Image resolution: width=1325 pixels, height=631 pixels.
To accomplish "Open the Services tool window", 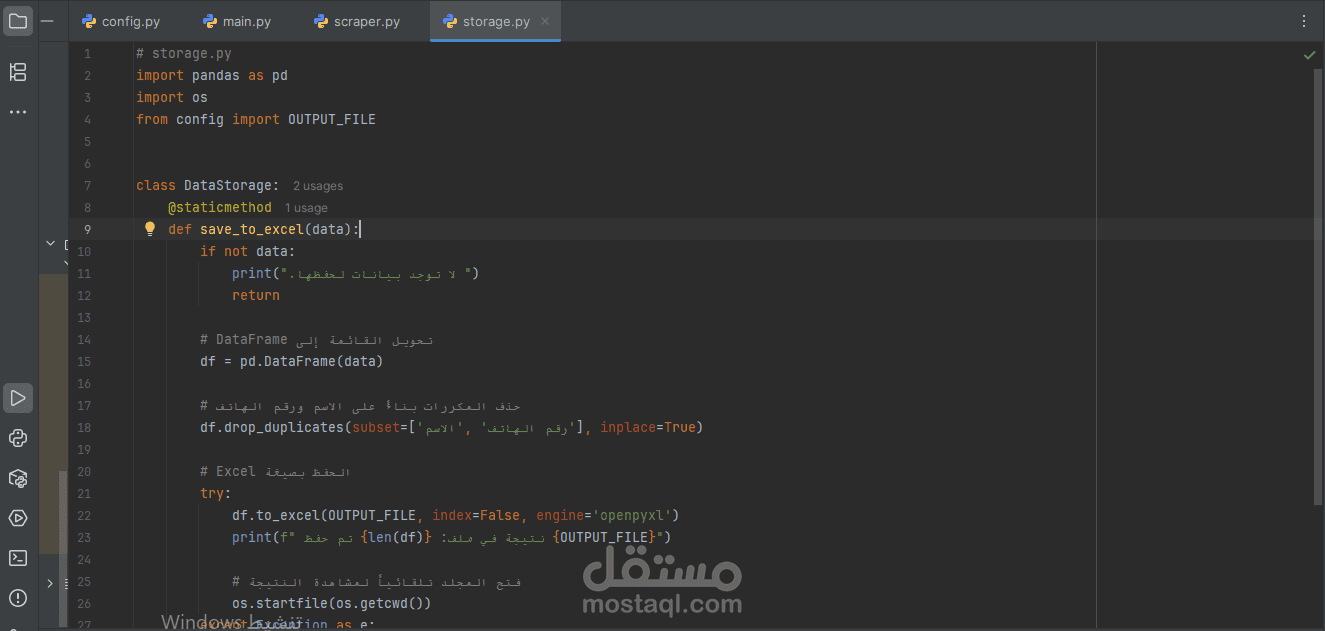I will click(18, 518).
